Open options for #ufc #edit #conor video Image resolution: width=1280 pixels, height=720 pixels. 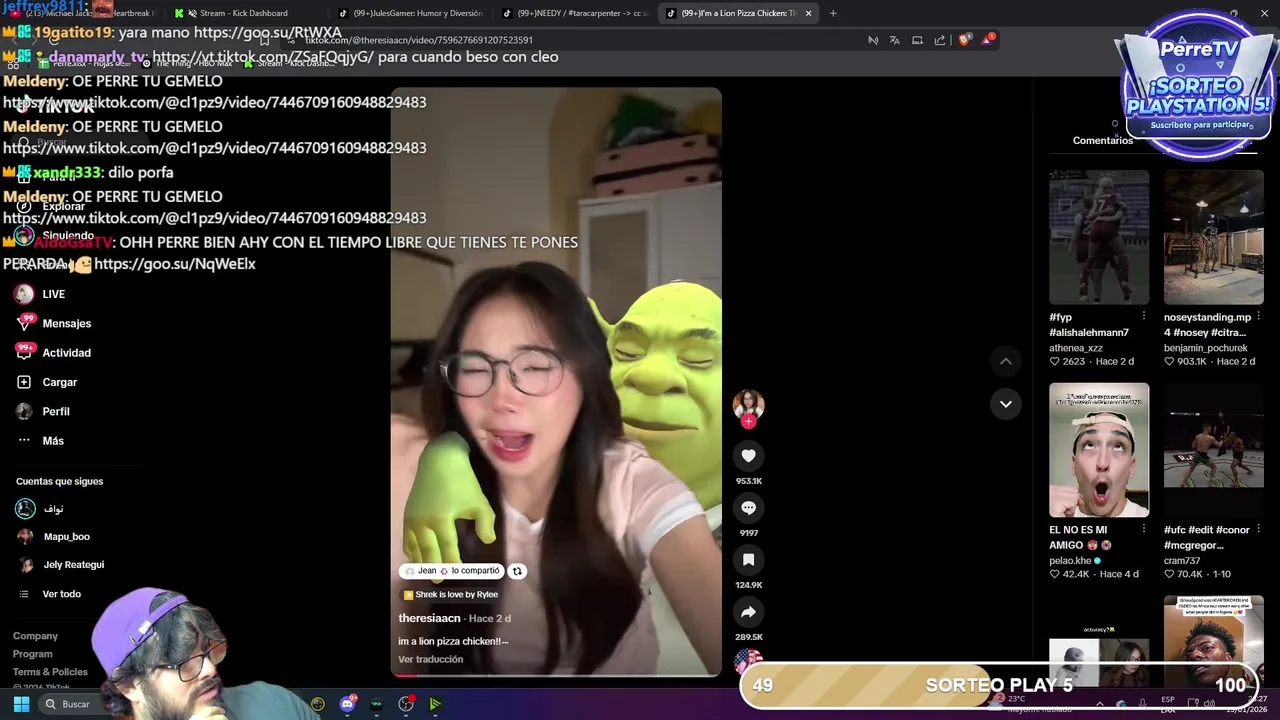coord(1258,530)
